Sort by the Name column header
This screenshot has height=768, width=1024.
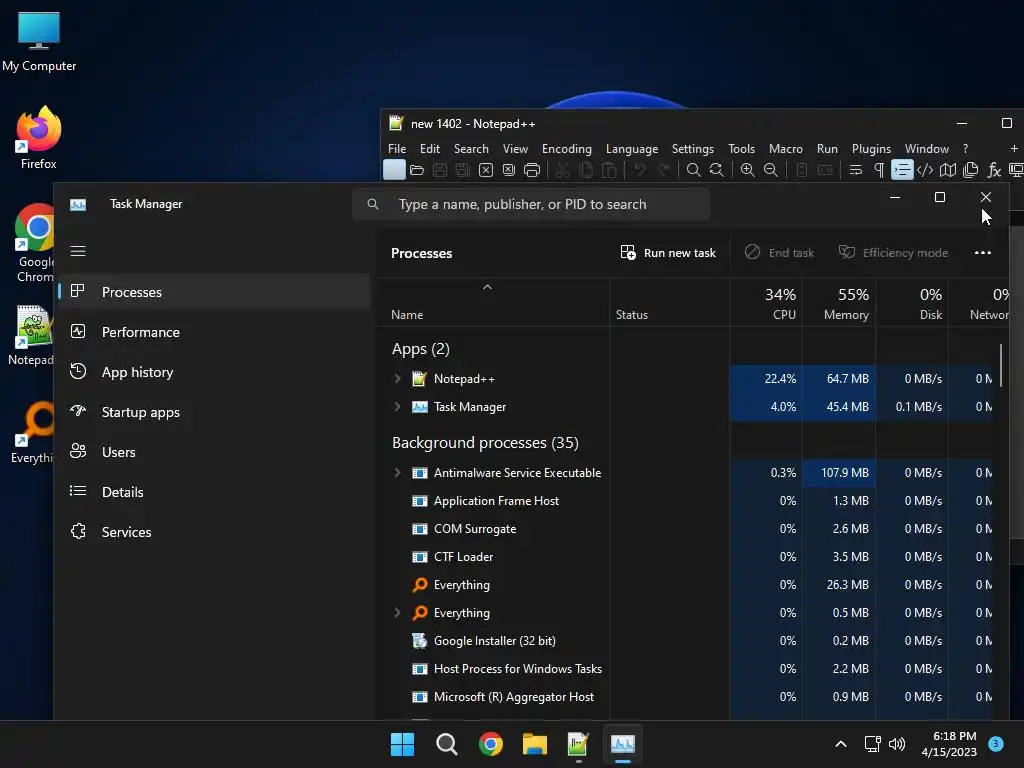point(493,304)
